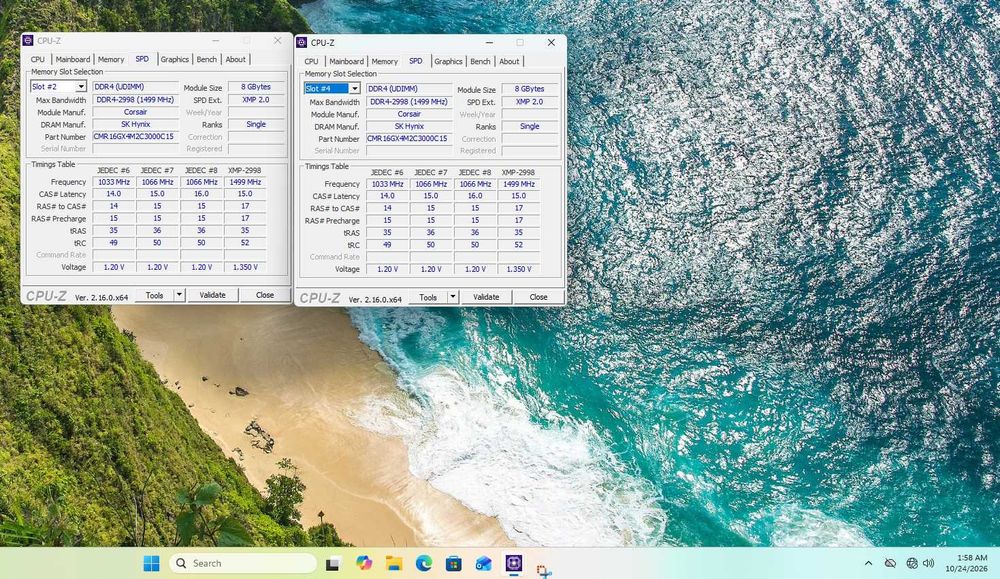Viewport: 1000px width, 579px height.
Task: Click the Close button in Slot #4 window
Action: 538,297
